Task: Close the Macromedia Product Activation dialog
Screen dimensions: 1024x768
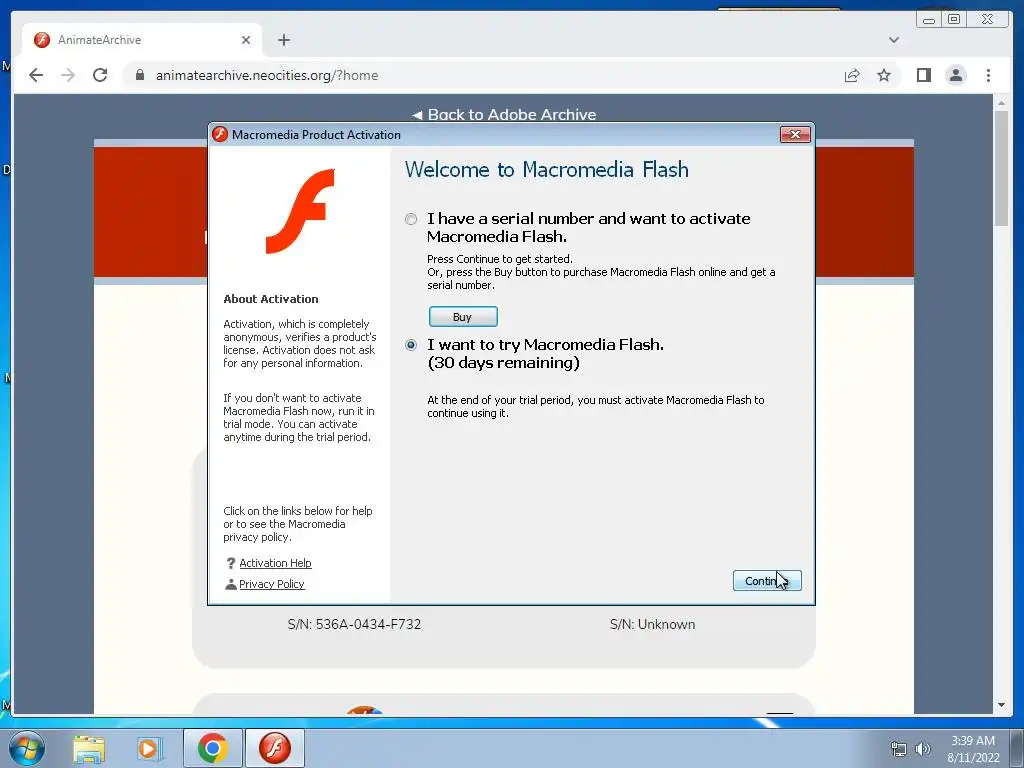Action: tap(795, 135)
